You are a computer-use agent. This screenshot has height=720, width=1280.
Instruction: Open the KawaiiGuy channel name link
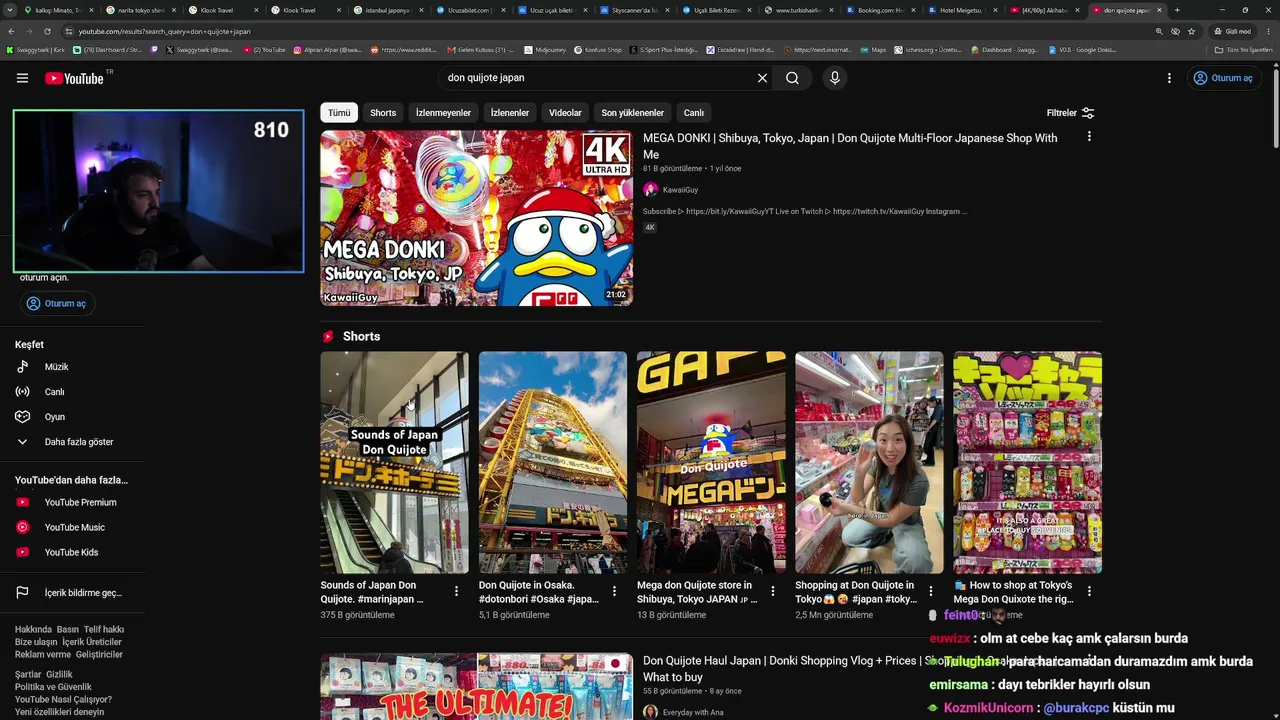[x=680, y=190]
